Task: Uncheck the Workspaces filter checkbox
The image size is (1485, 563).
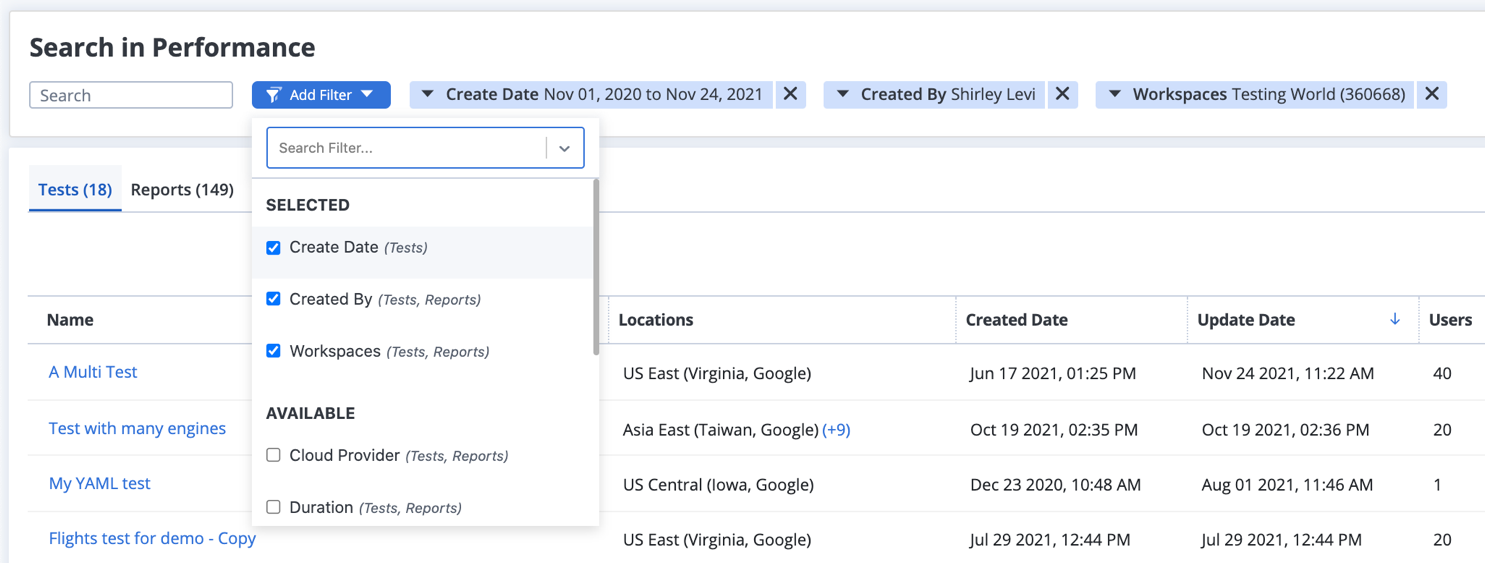Action: [273, 351]
